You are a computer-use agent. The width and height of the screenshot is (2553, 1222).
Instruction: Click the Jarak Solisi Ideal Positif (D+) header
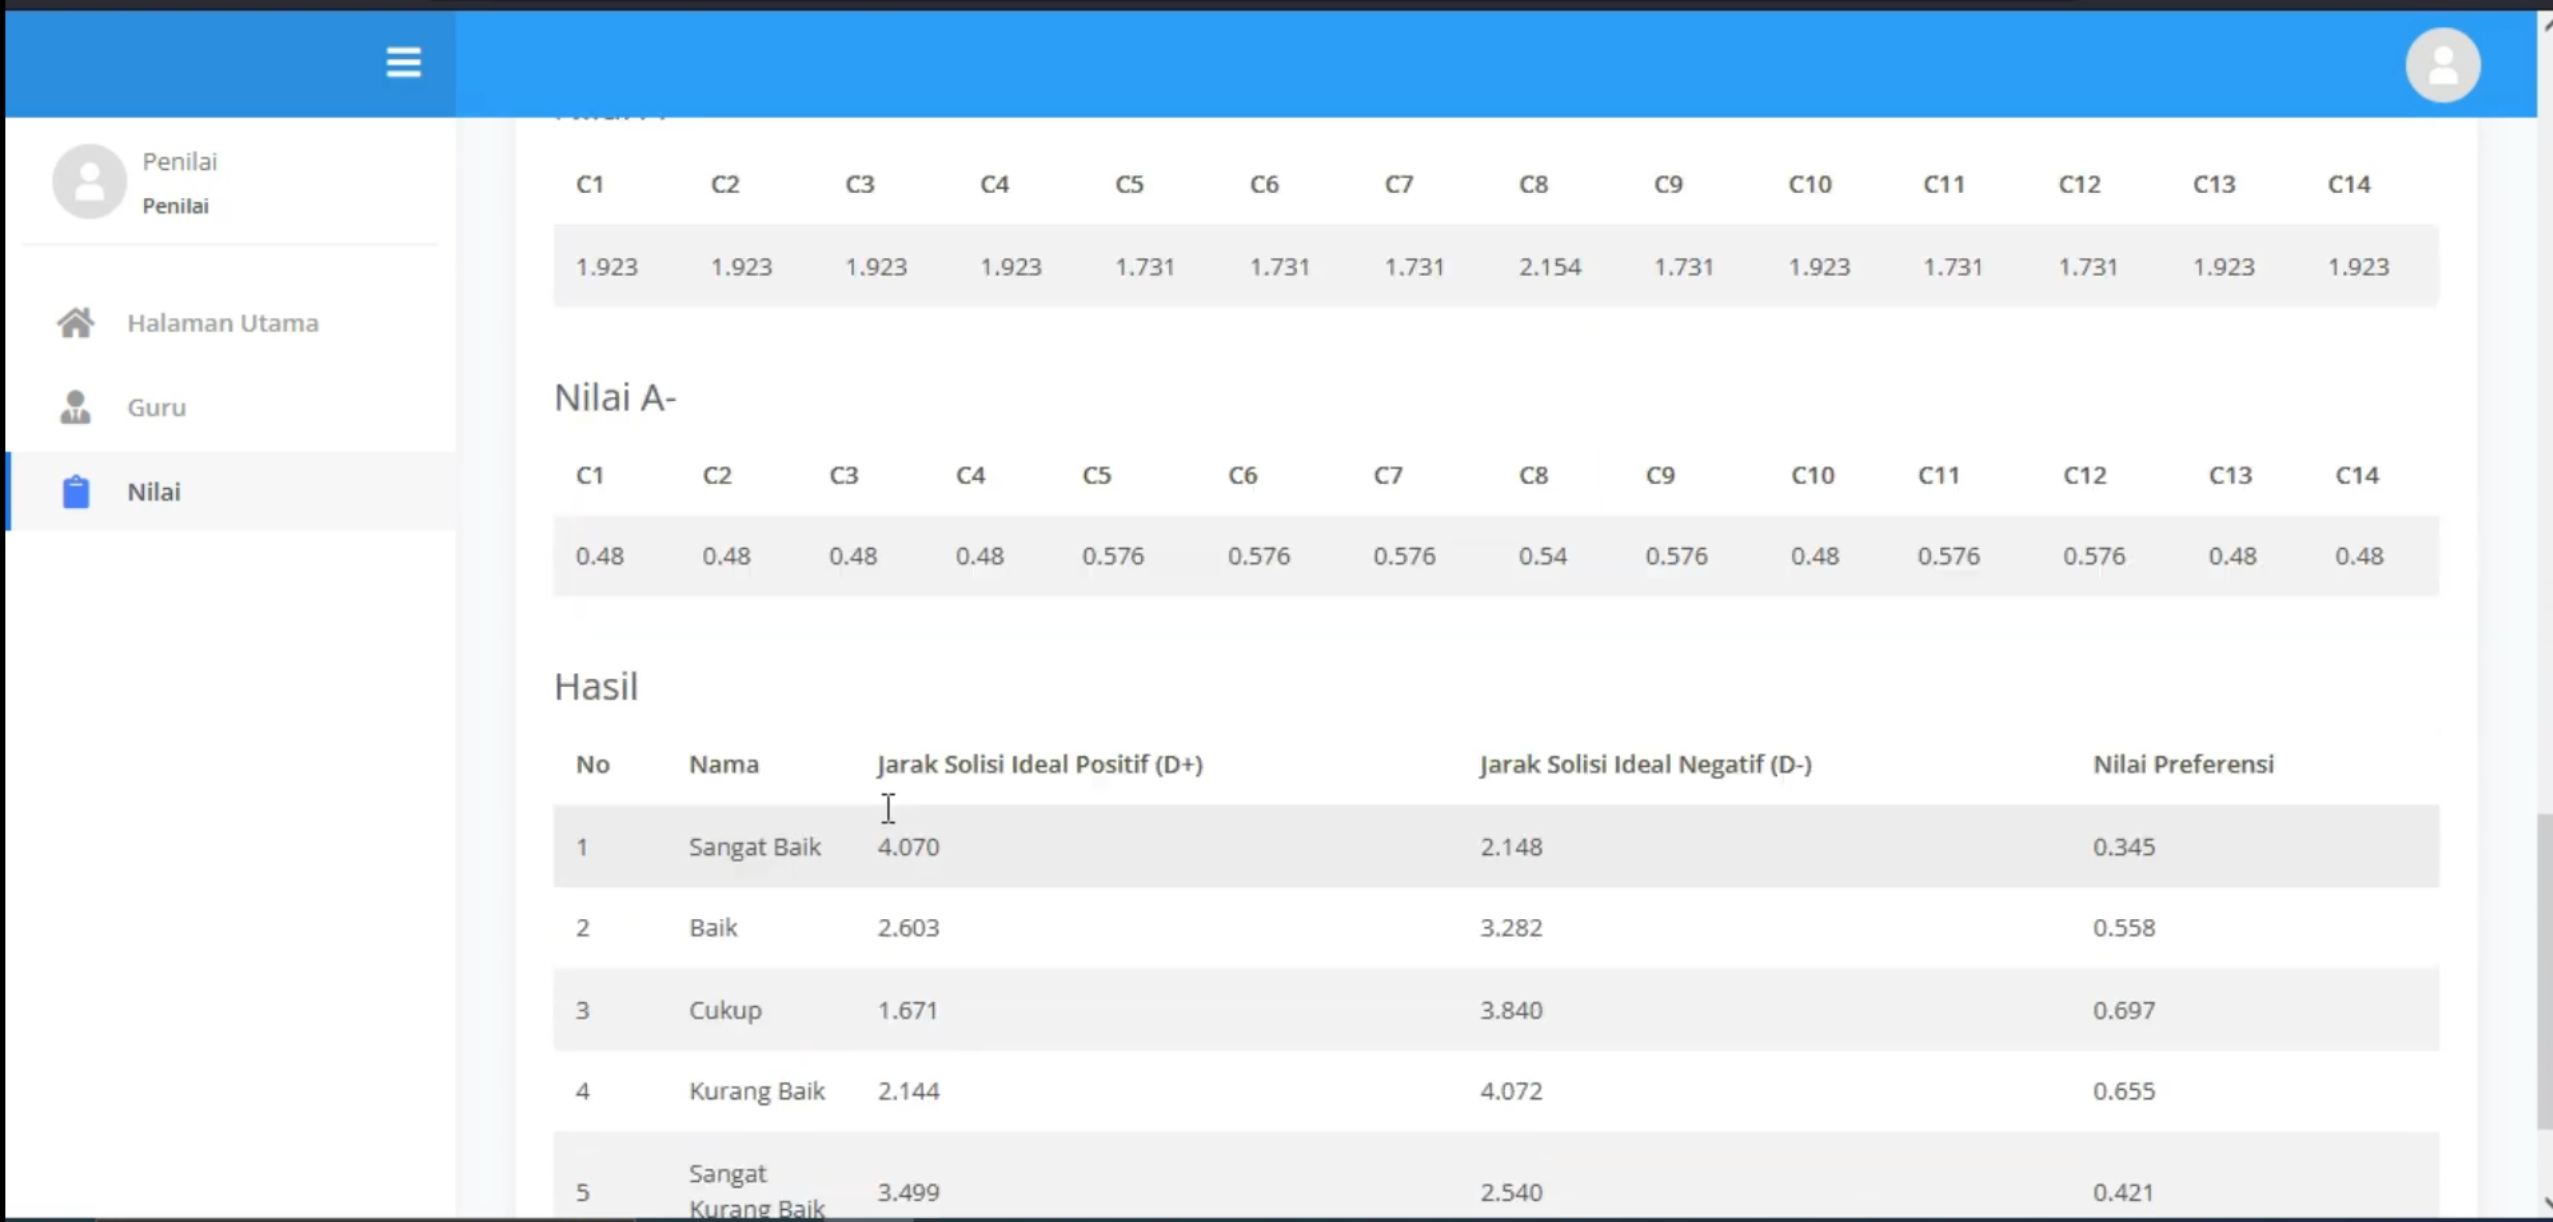pyautogui.click(x=1040, y=764)
